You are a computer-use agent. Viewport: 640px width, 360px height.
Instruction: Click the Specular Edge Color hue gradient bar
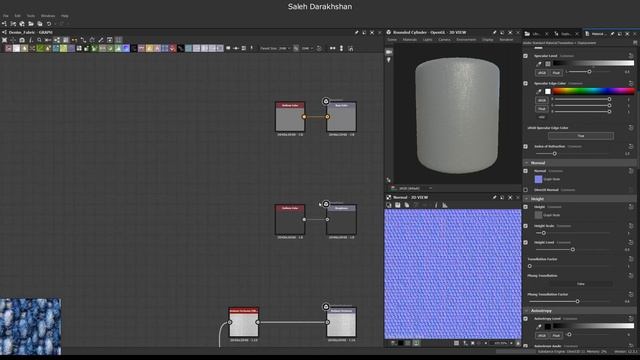point(593,91)
